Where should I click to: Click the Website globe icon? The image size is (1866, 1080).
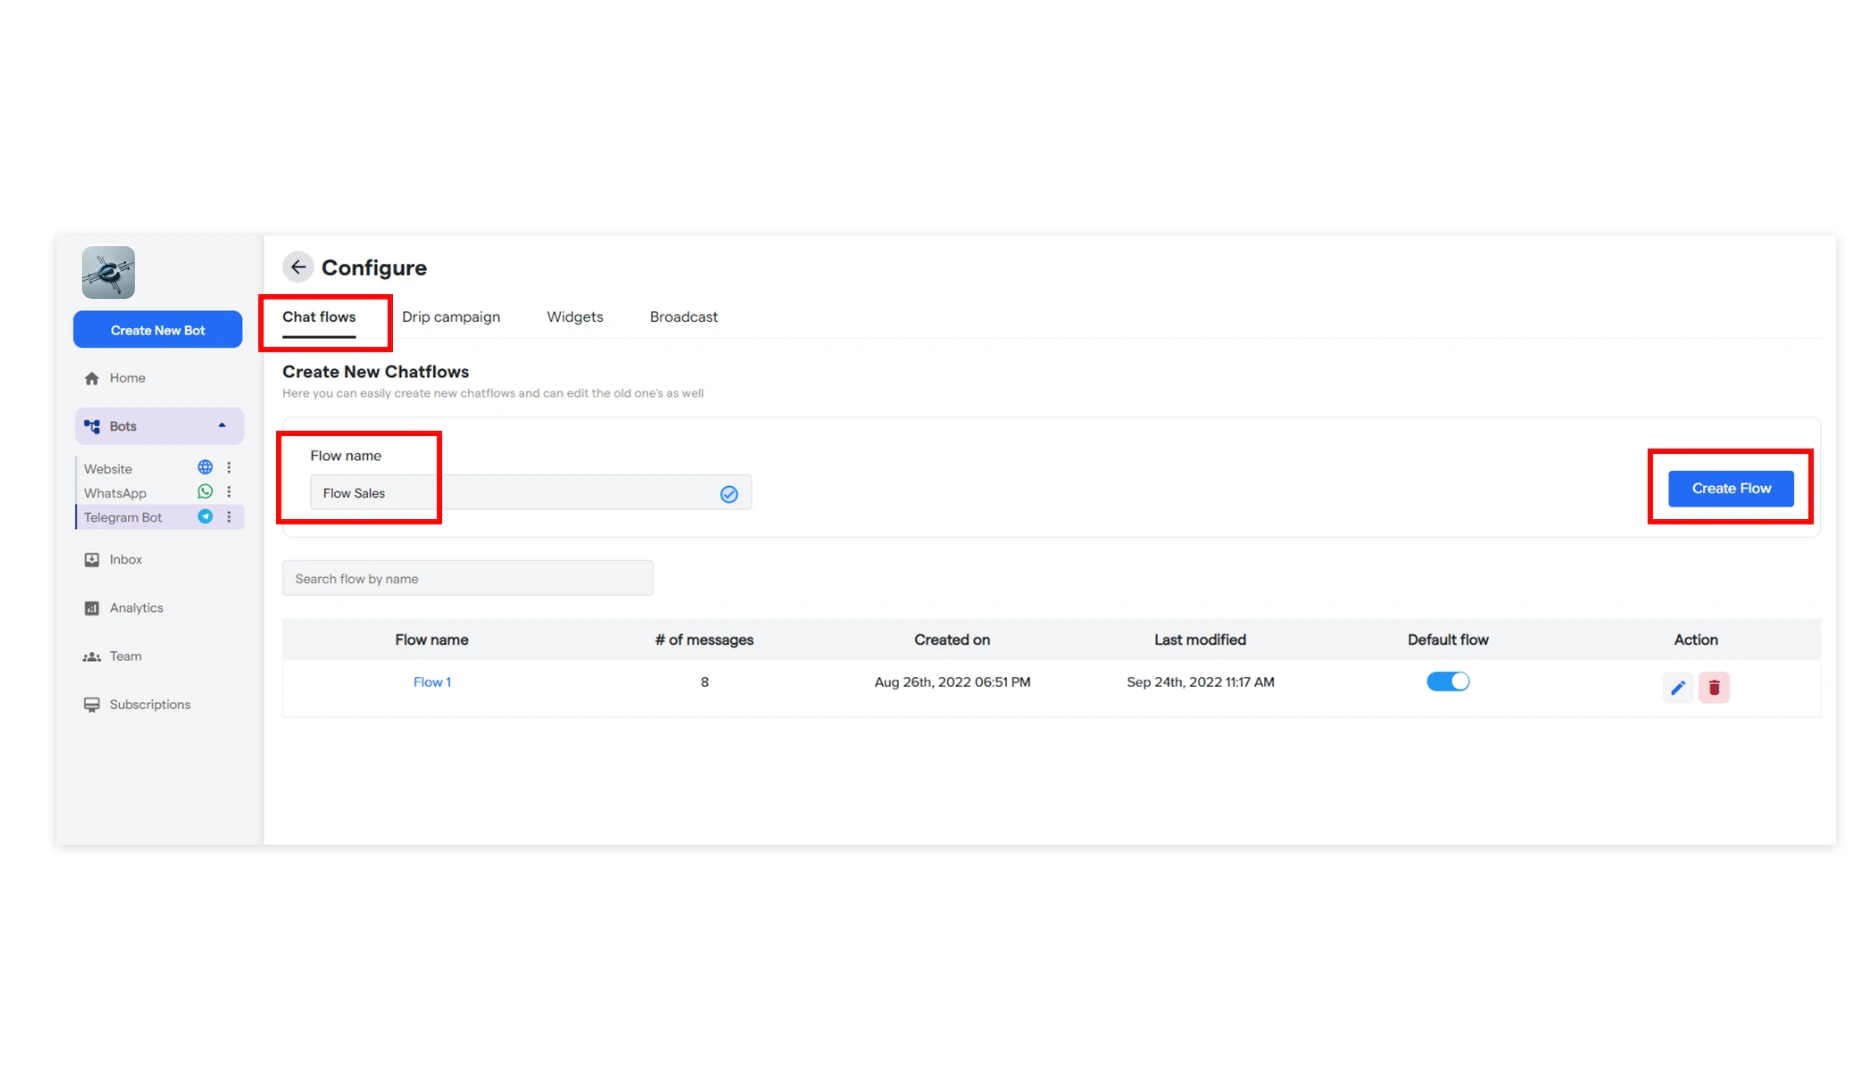click(x=205, y=467)
